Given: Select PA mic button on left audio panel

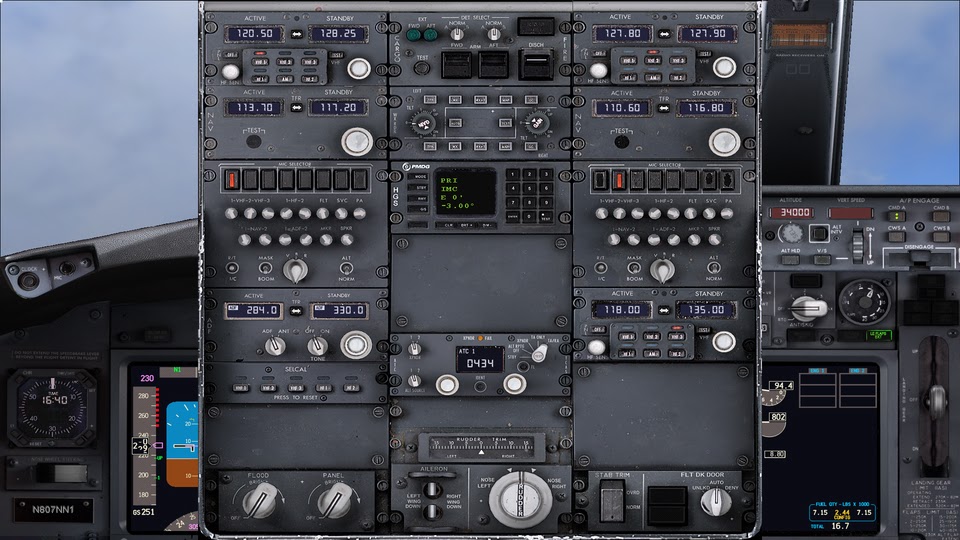Looking at the screenshot, I should (x=360, y=179).
